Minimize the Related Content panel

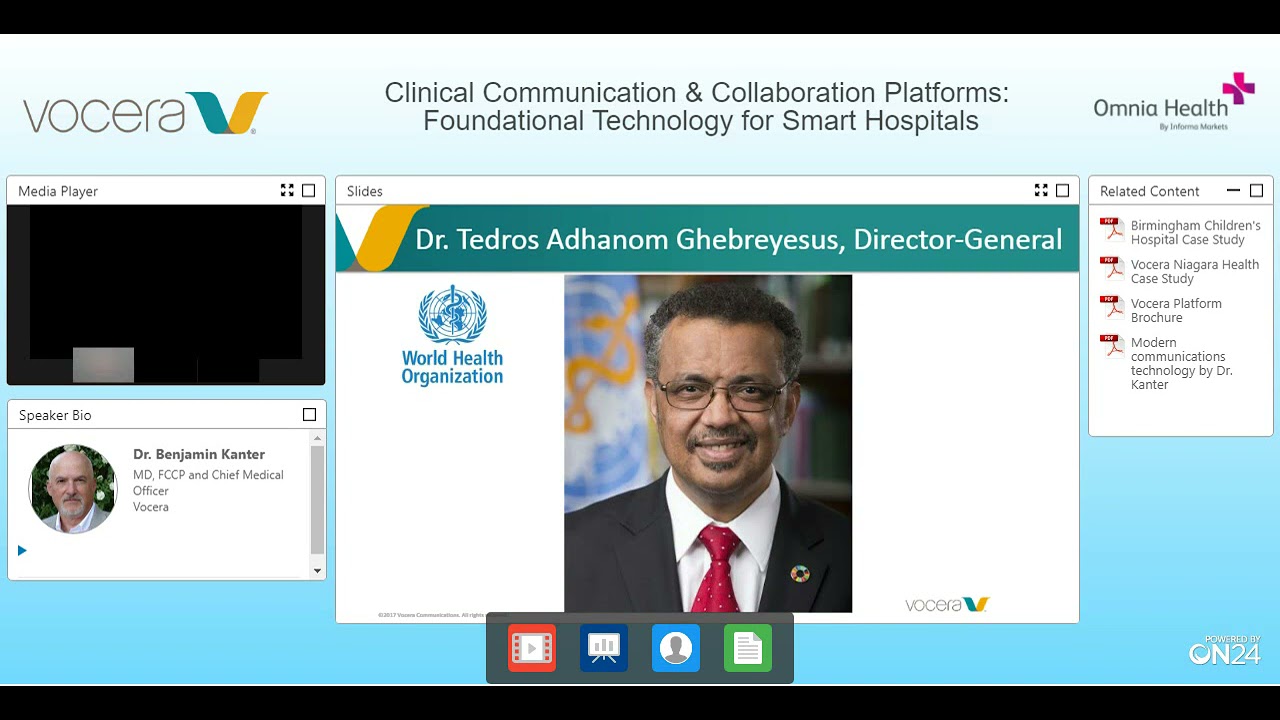(1233, 190)
